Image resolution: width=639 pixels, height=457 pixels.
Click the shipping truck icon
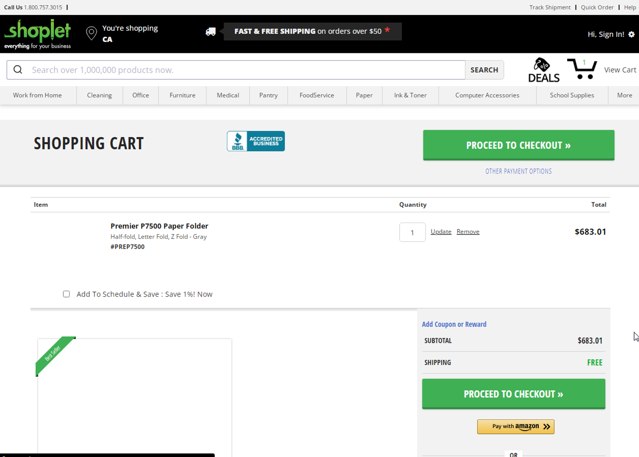point(211,31)
